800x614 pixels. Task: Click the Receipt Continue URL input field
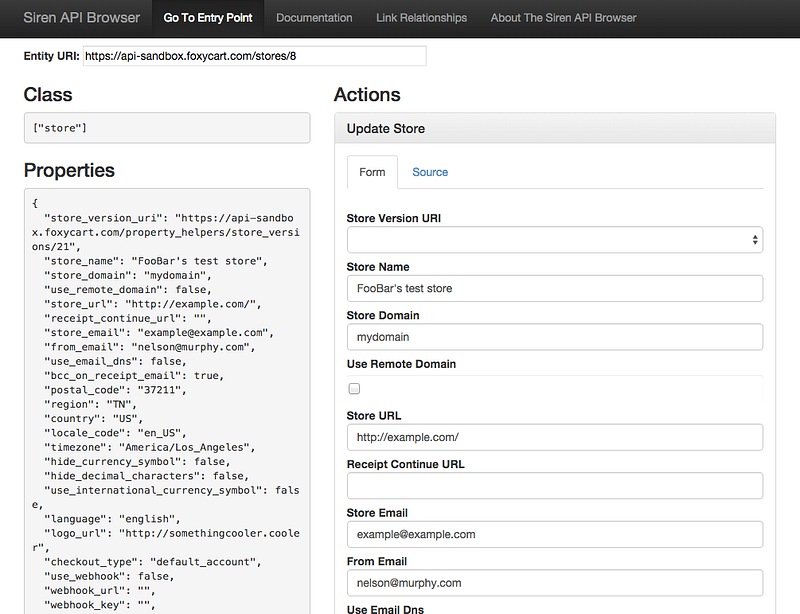(555, 486)
